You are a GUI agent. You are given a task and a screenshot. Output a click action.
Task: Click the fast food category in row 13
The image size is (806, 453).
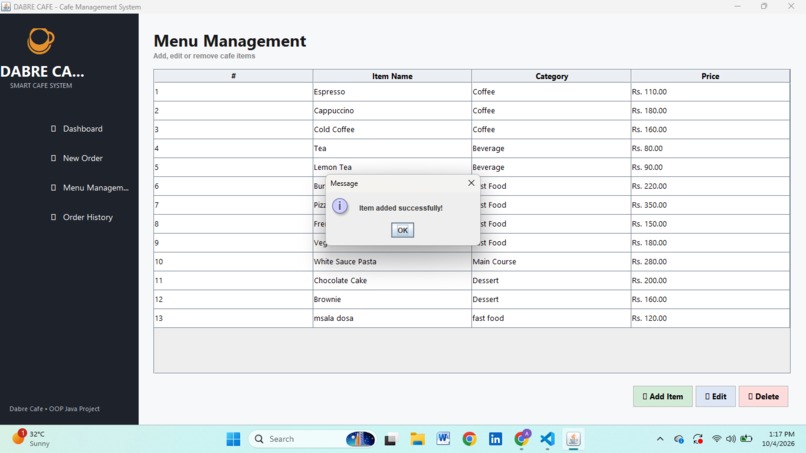coord(551,318)
